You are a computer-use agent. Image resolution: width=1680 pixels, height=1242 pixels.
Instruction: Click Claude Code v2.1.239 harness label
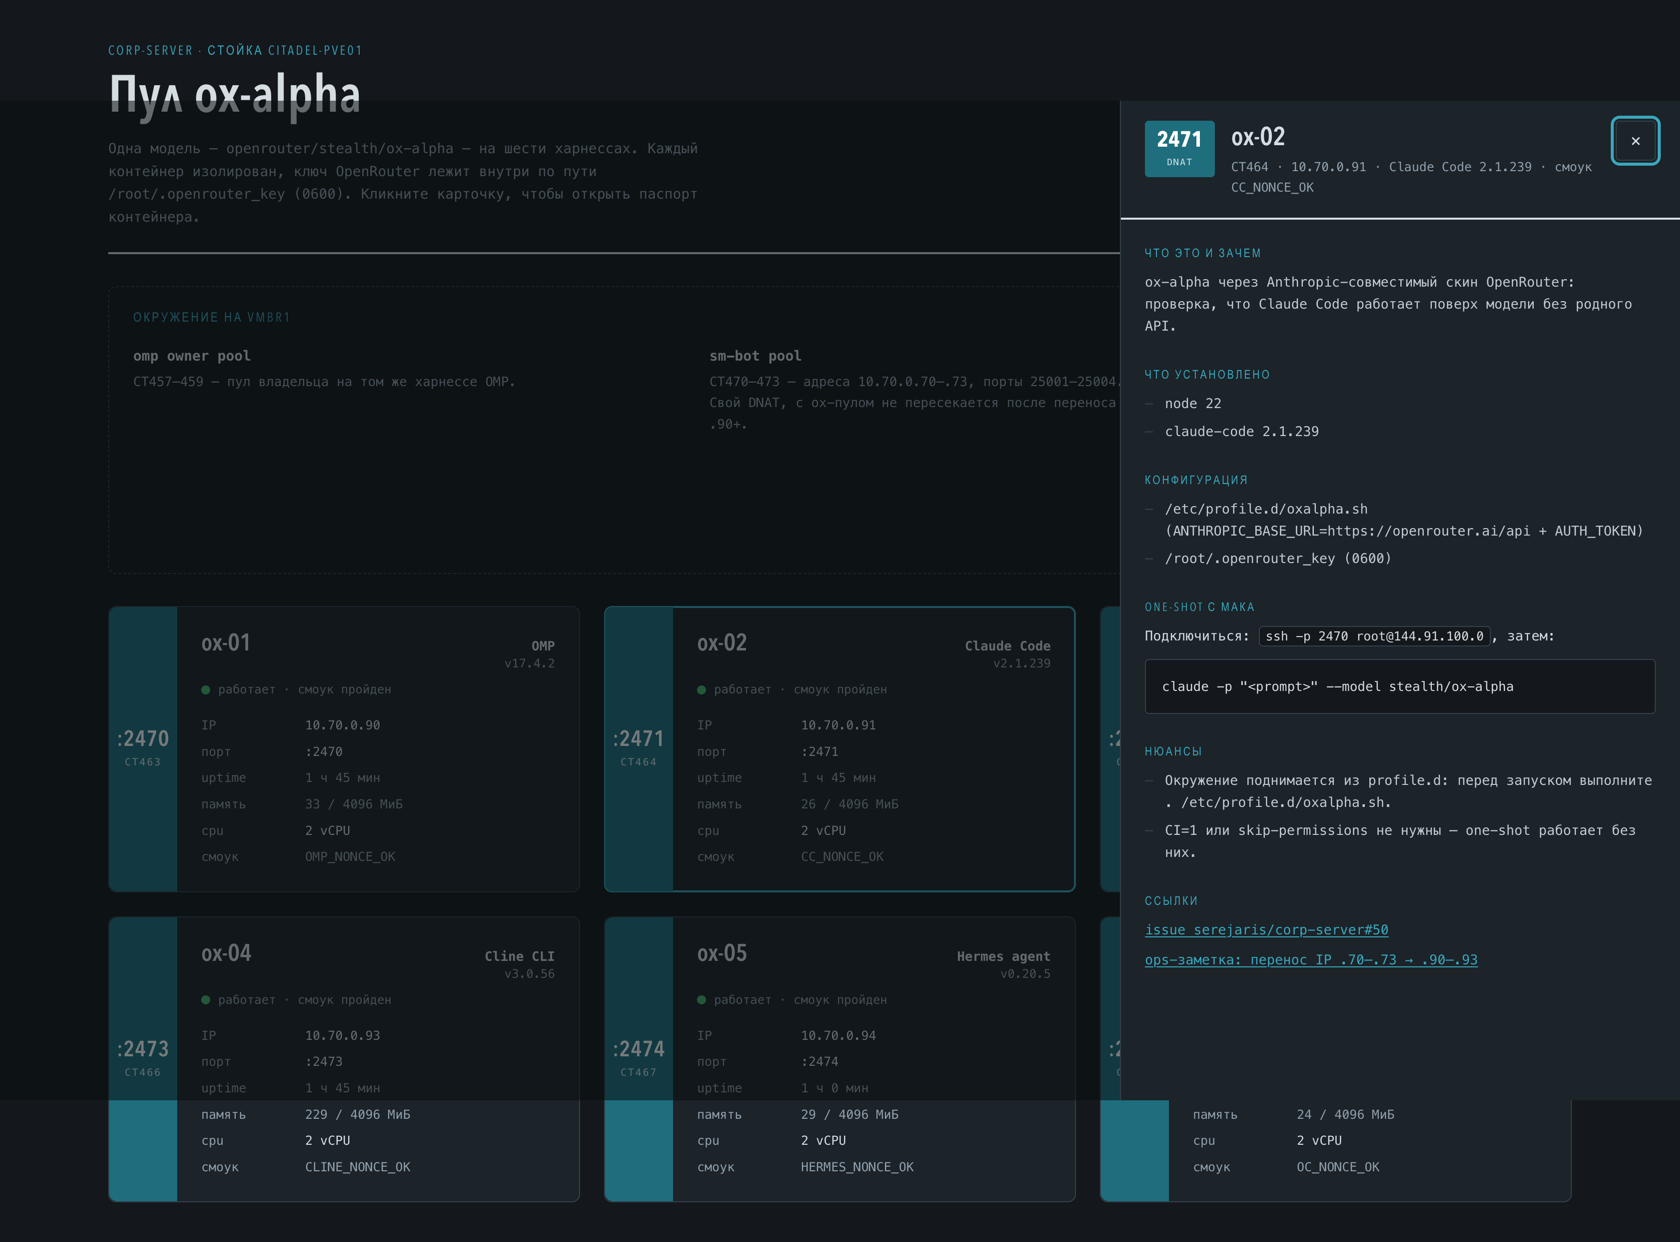tap(1008, 654)
